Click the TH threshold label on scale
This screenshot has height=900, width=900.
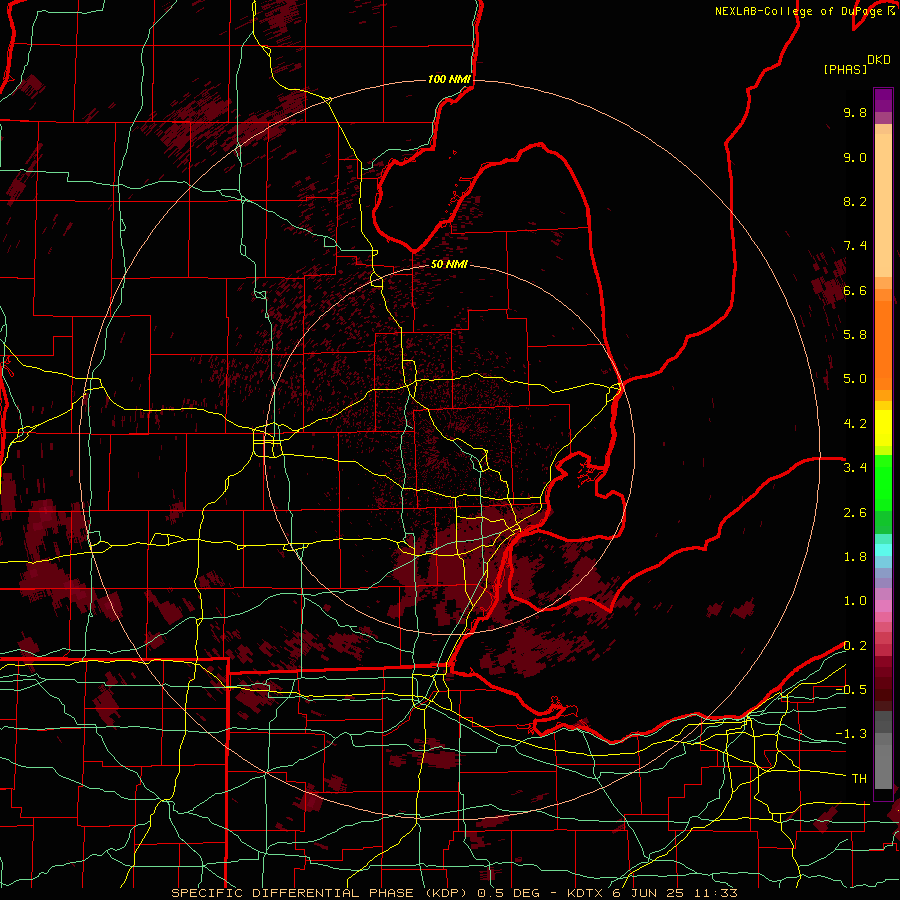(x=859, y=779)
